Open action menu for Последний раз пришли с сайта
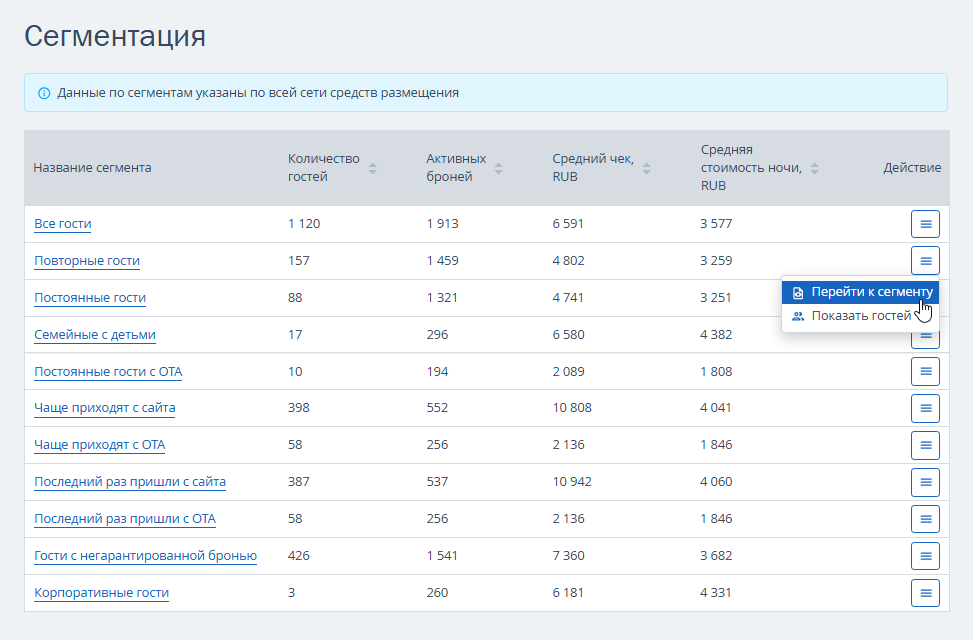The width and height of the screenshot is (973, 640). 925,482
